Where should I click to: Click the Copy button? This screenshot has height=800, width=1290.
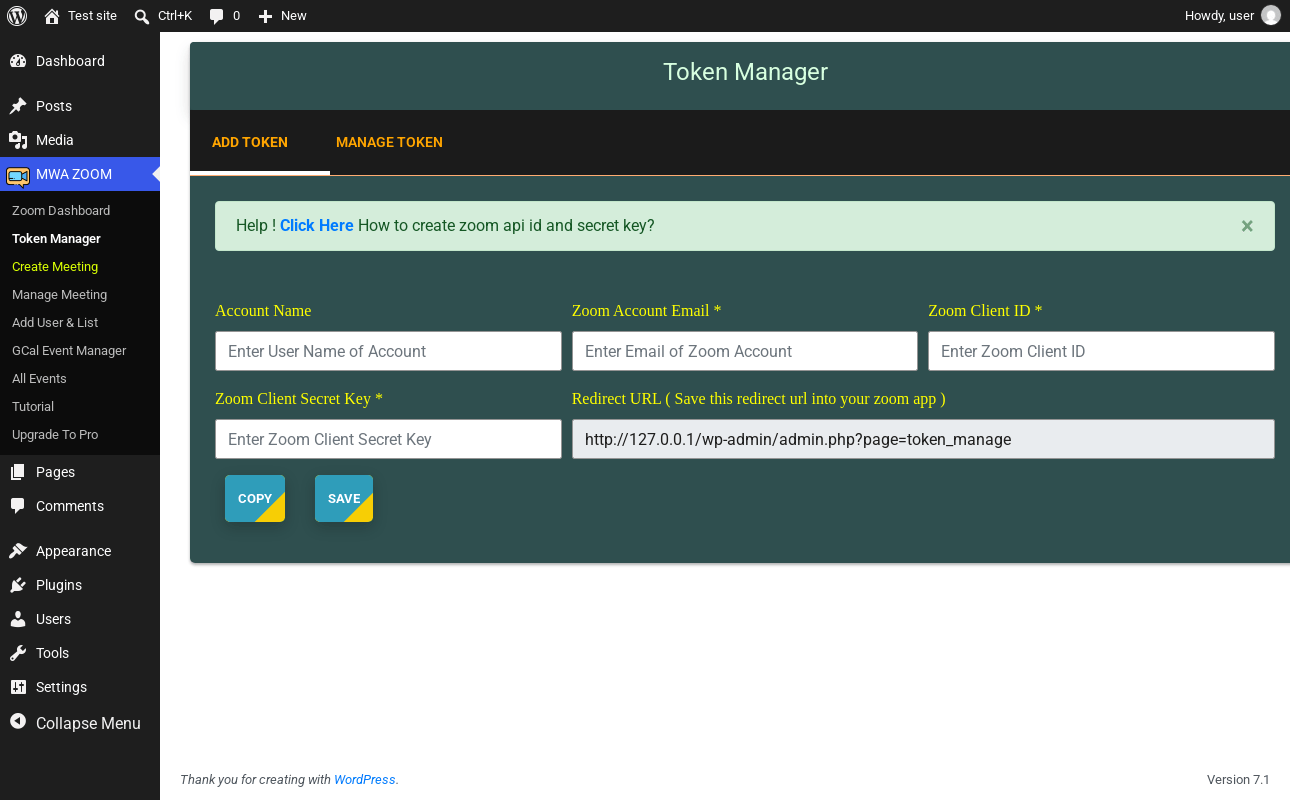click(x=255, y=498)
